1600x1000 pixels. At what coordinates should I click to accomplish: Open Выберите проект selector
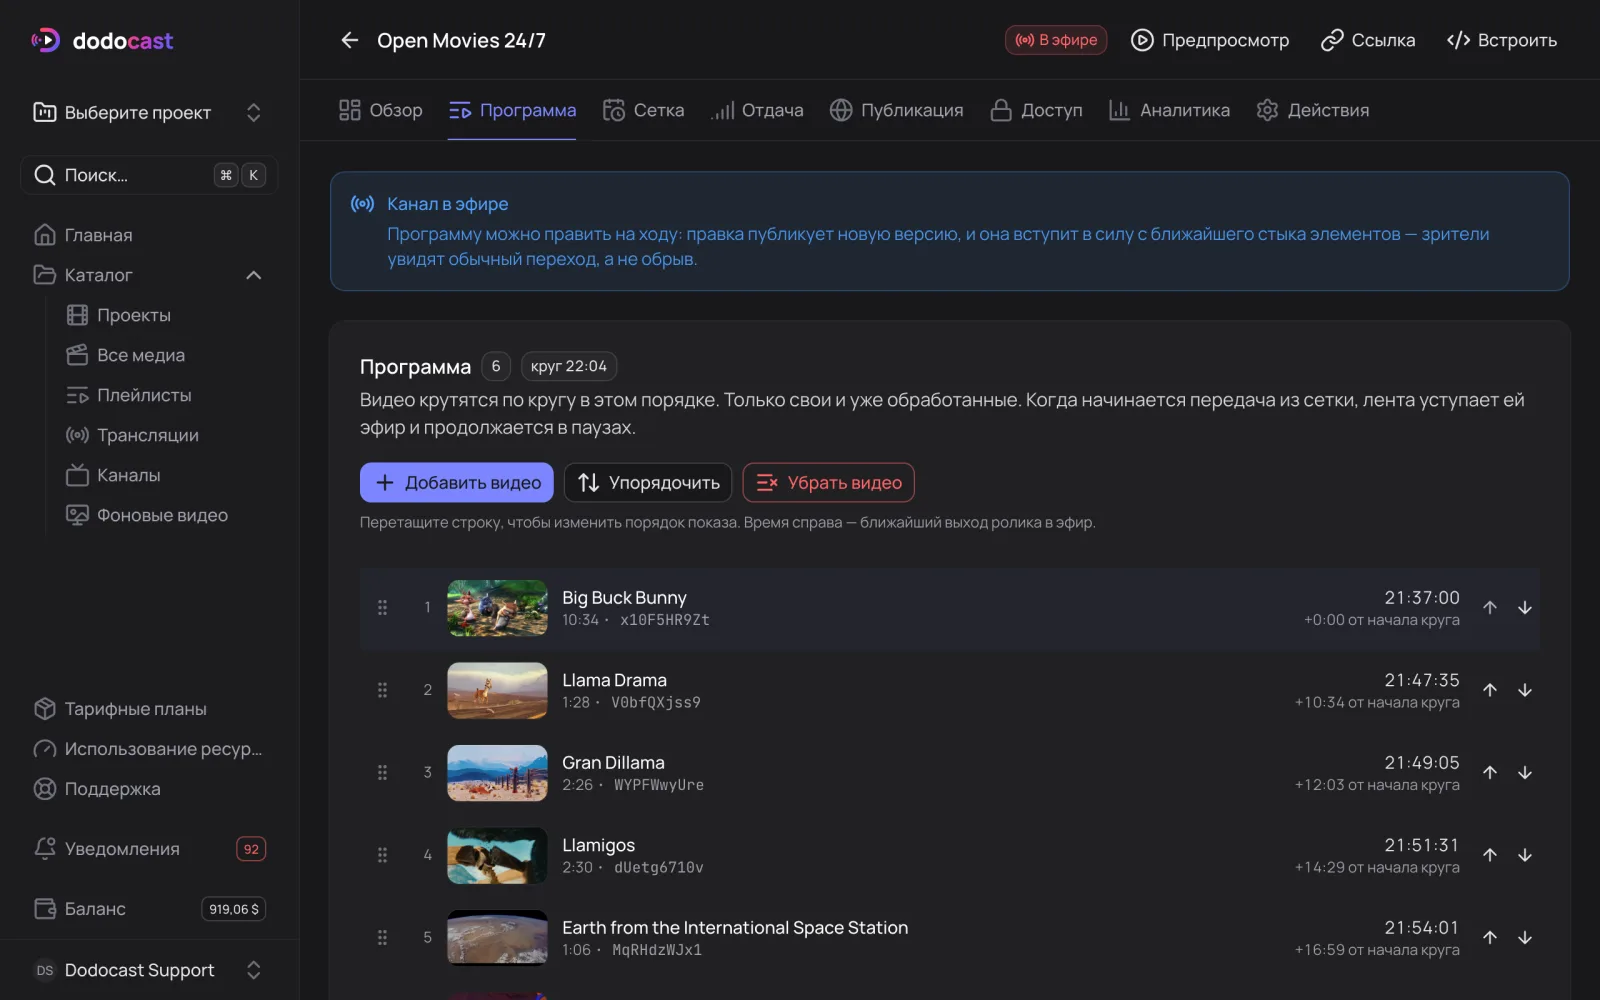tap(149, 113)
